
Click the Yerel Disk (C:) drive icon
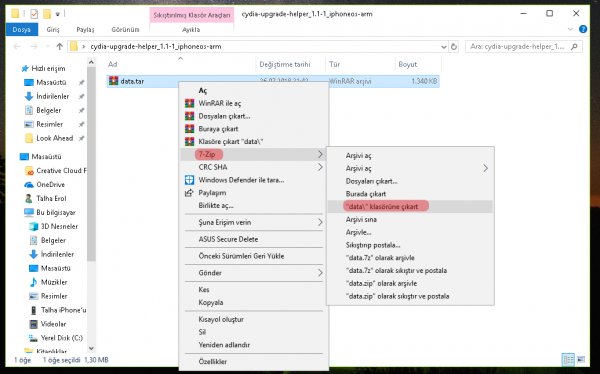click(34, 338)
